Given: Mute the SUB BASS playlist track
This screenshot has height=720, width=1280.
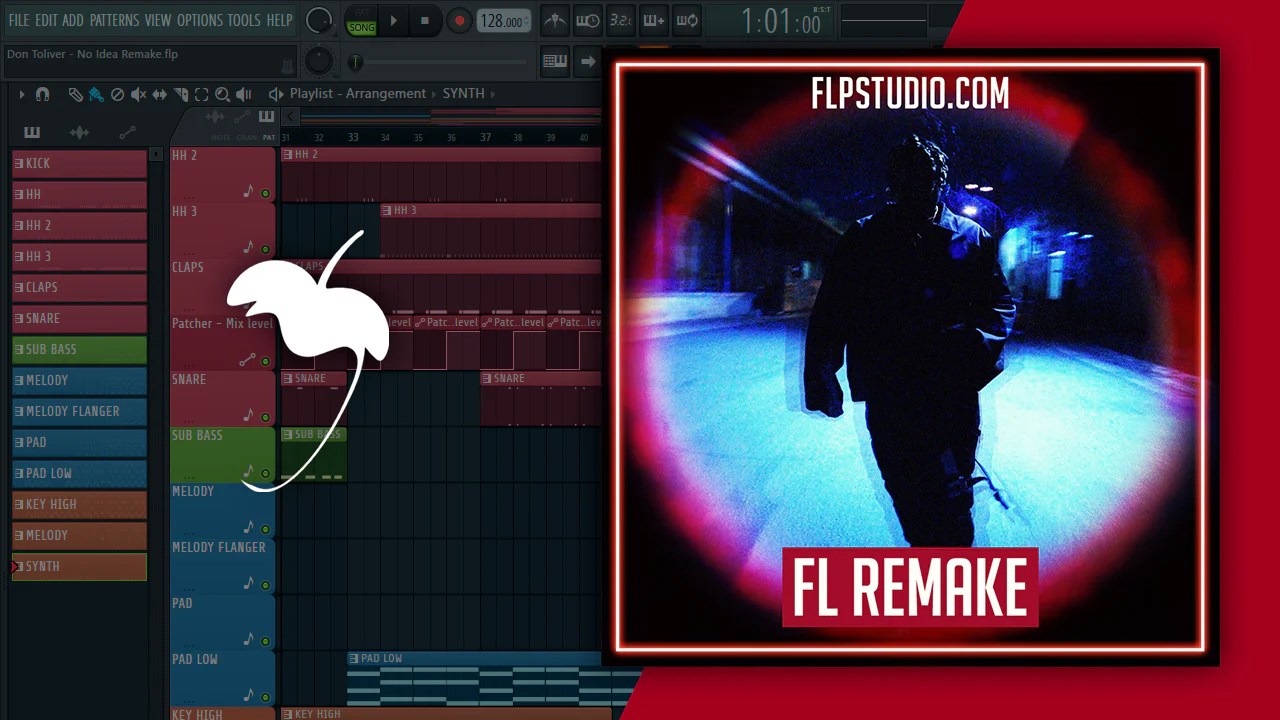Looking at the screenshot, I should click(266, 473).
